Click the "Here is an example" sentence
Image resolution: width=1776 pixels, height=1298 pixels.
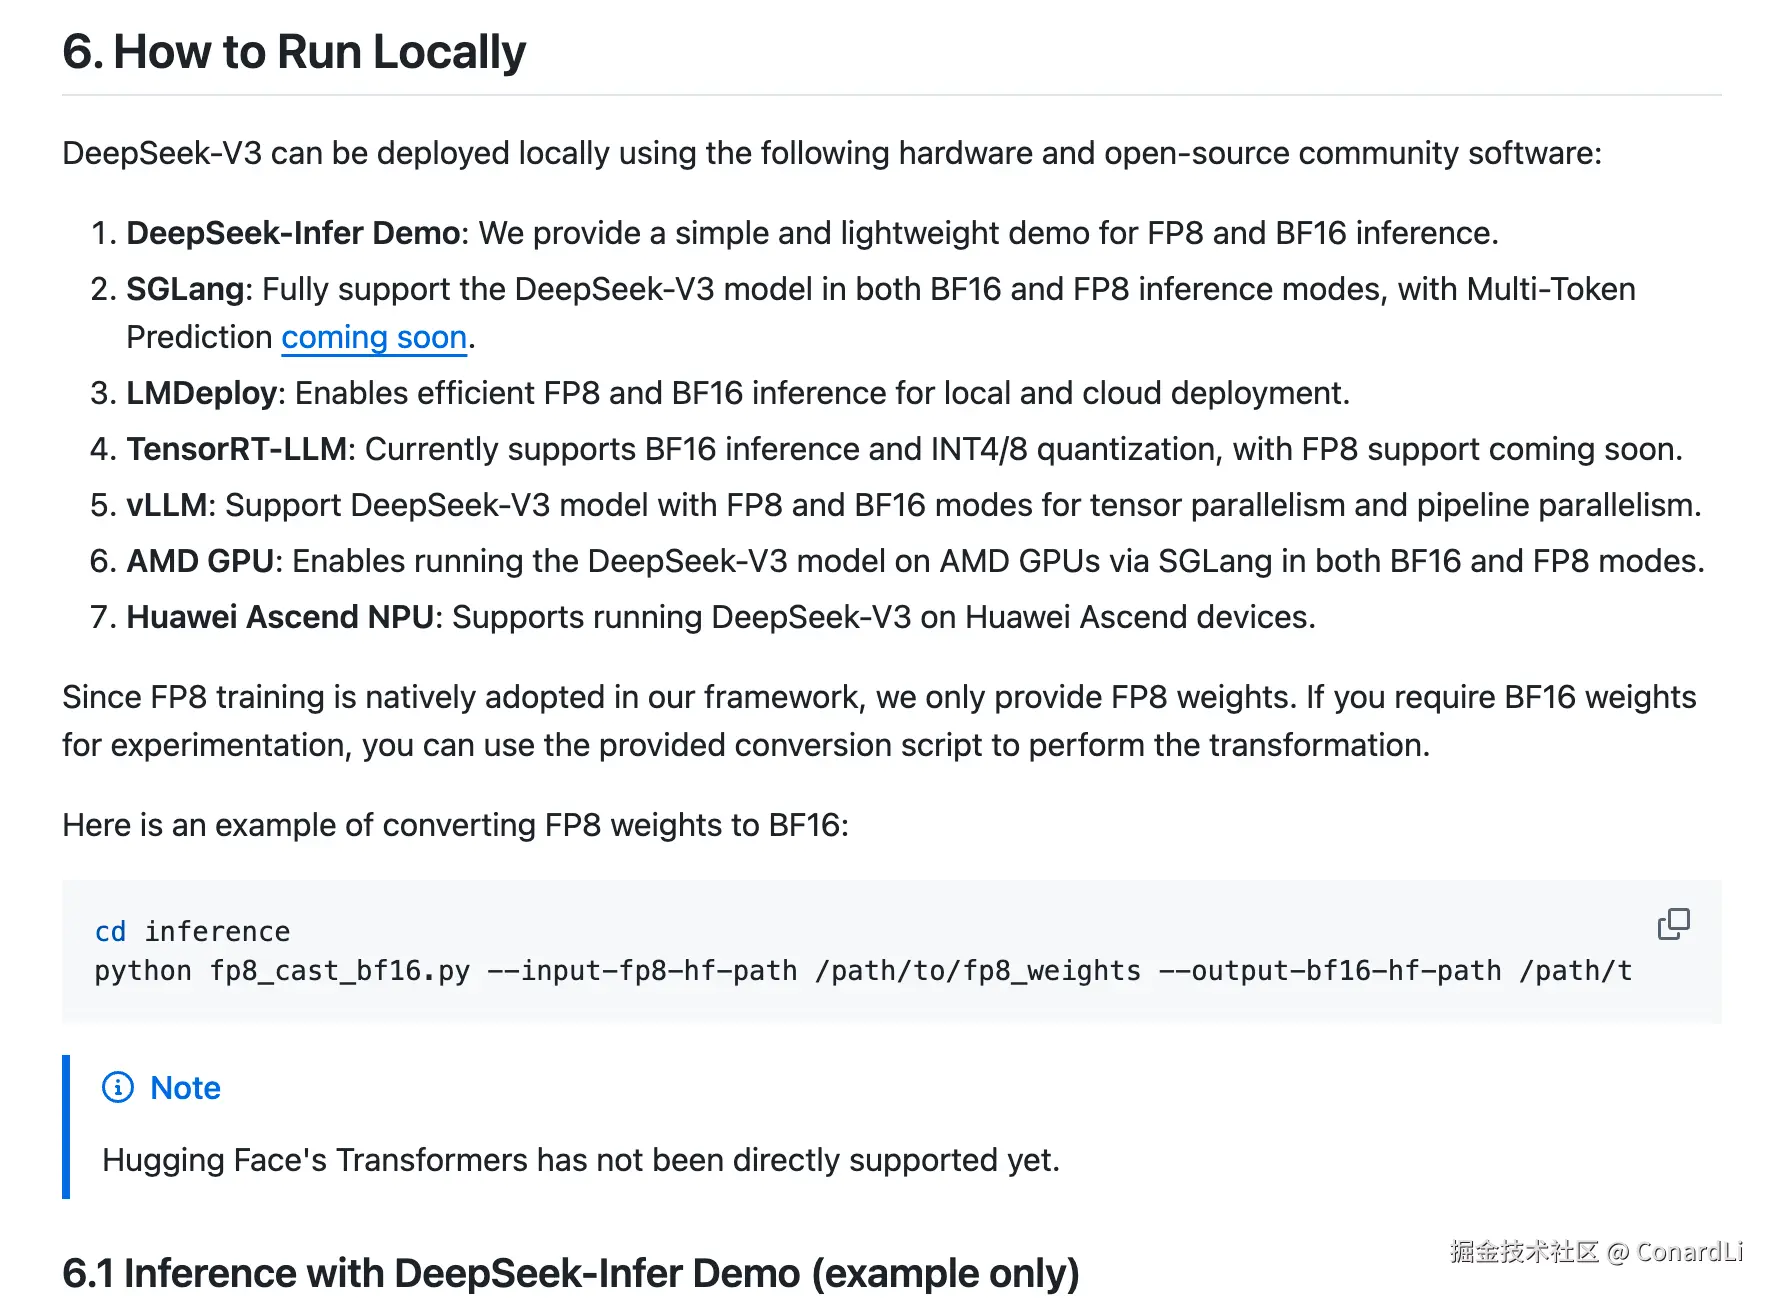point(455,825)
